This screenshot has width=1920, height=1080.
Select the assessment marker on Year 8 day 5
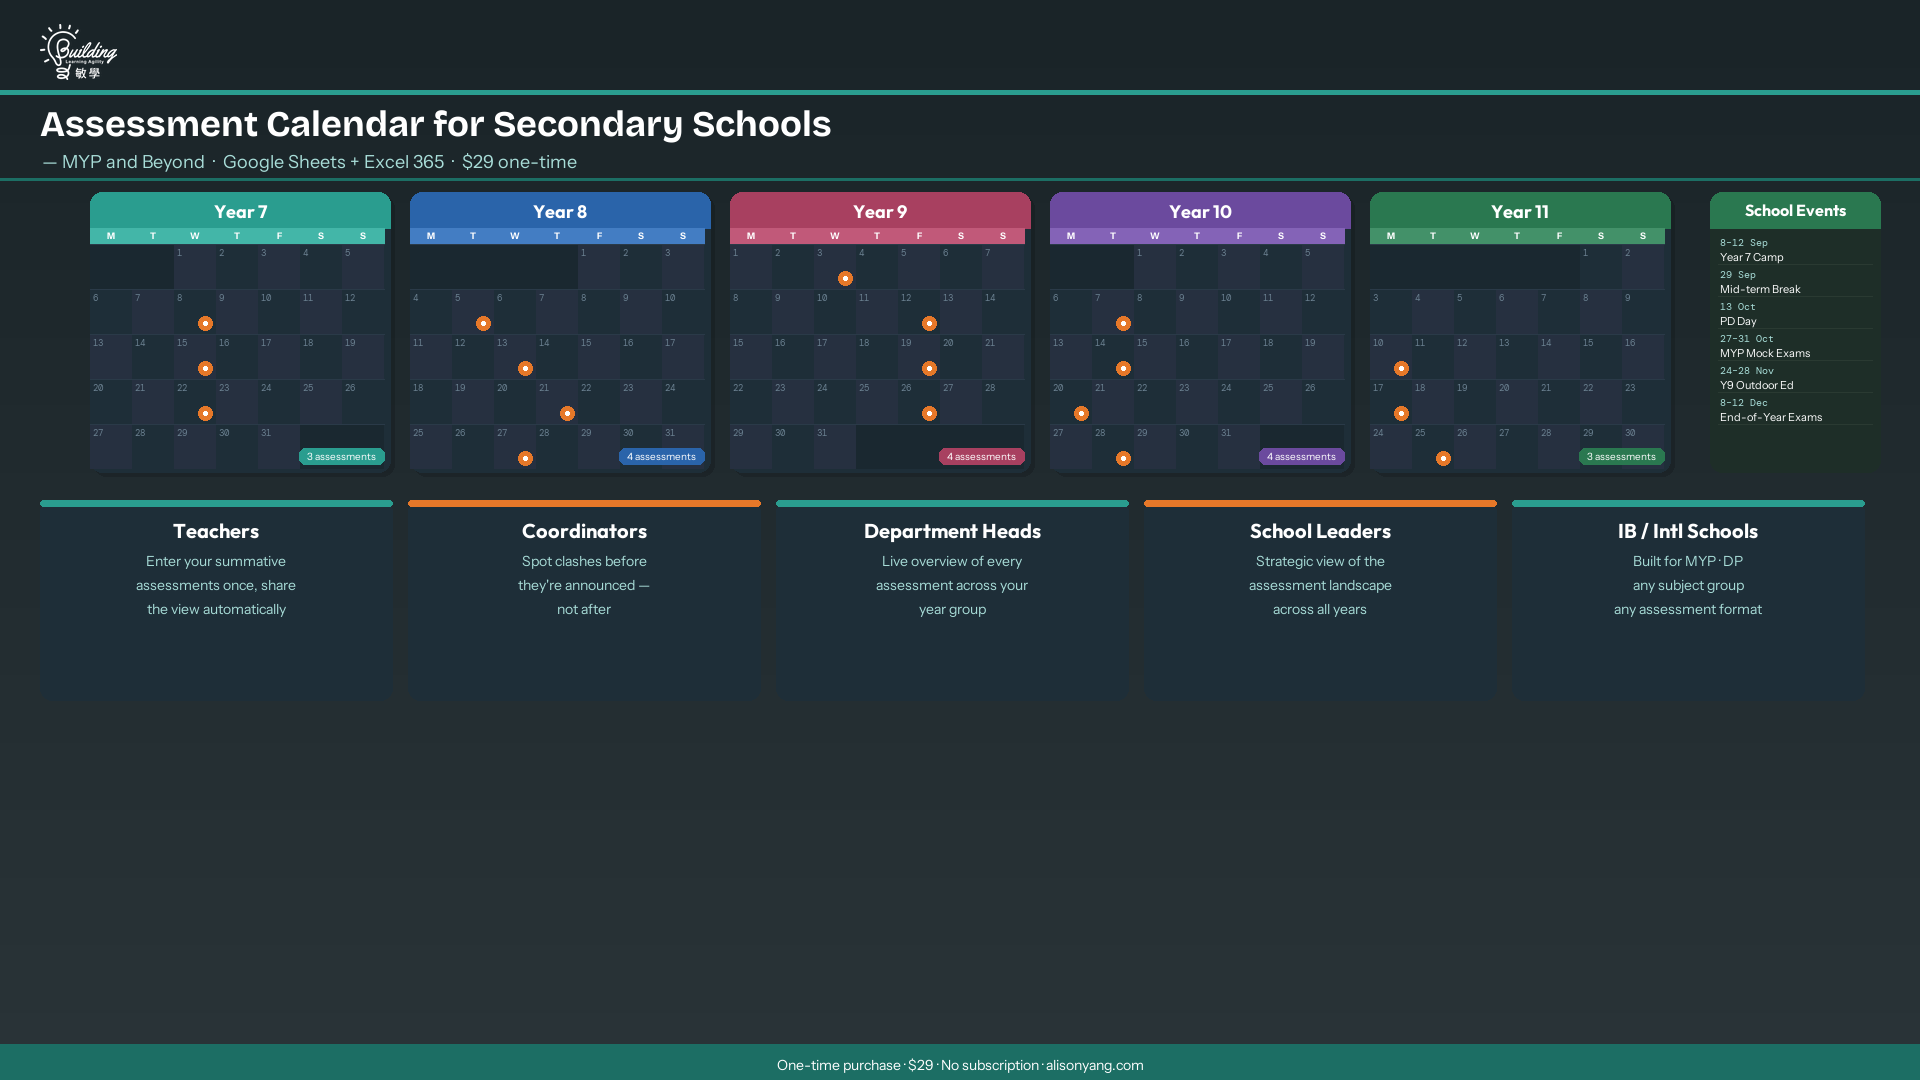point(483,323)
